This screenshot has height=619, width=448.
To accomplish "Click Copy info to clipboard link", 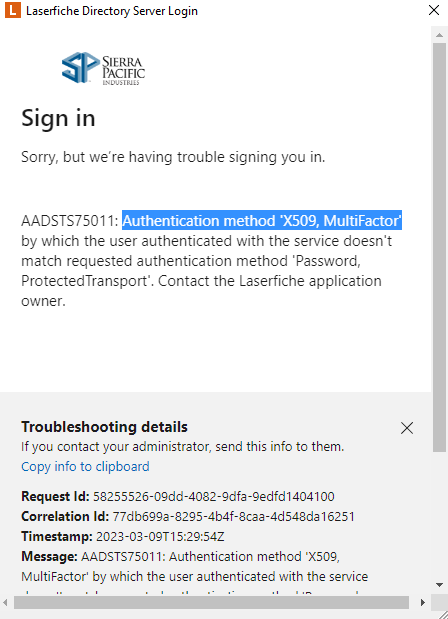I will [x=85, y=467].
